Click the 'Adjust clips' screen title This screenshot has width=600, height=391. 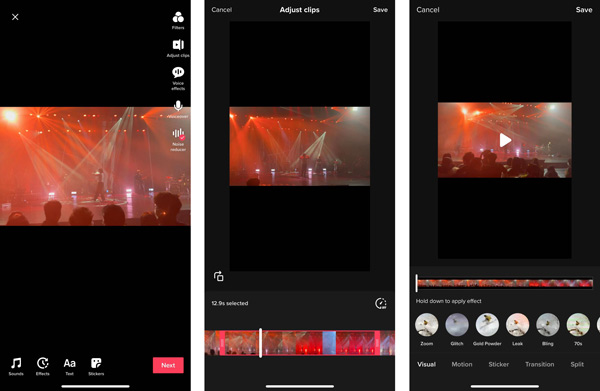pyautogui.click(x=300, y=10)
